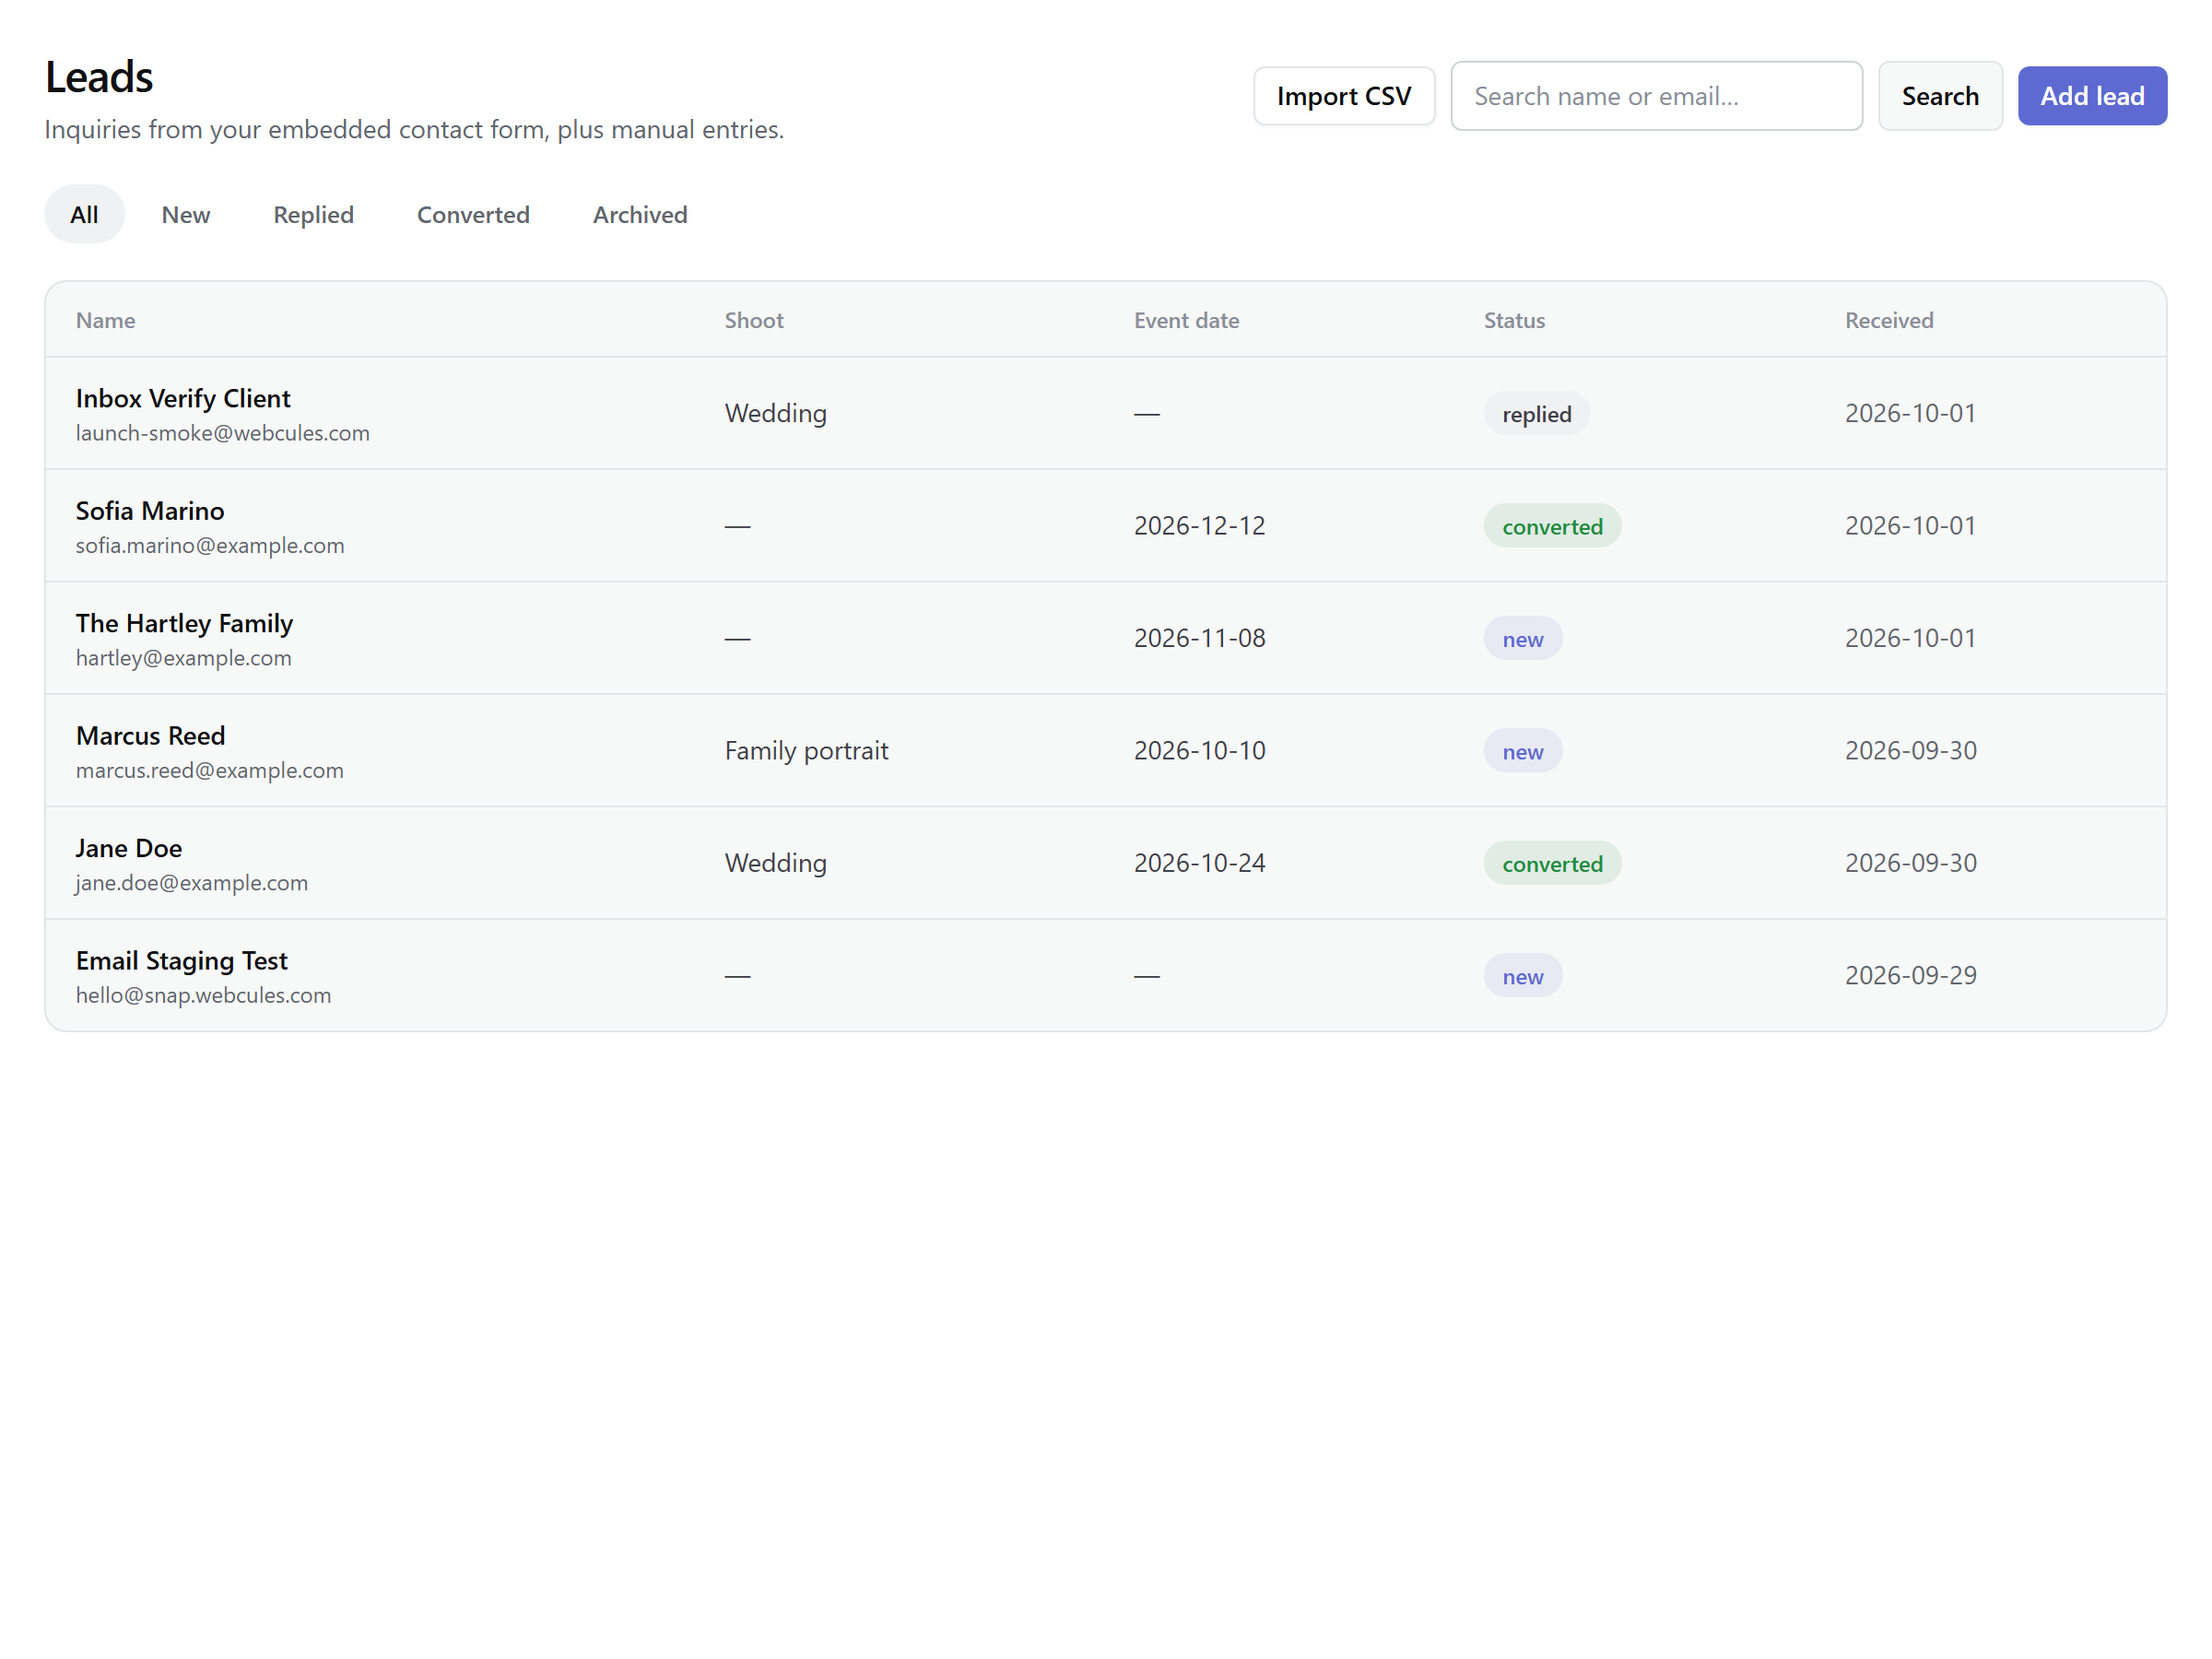Click the Status column header
The width and height of the screenshot is (2212, 1659).
click(1514, 320)
